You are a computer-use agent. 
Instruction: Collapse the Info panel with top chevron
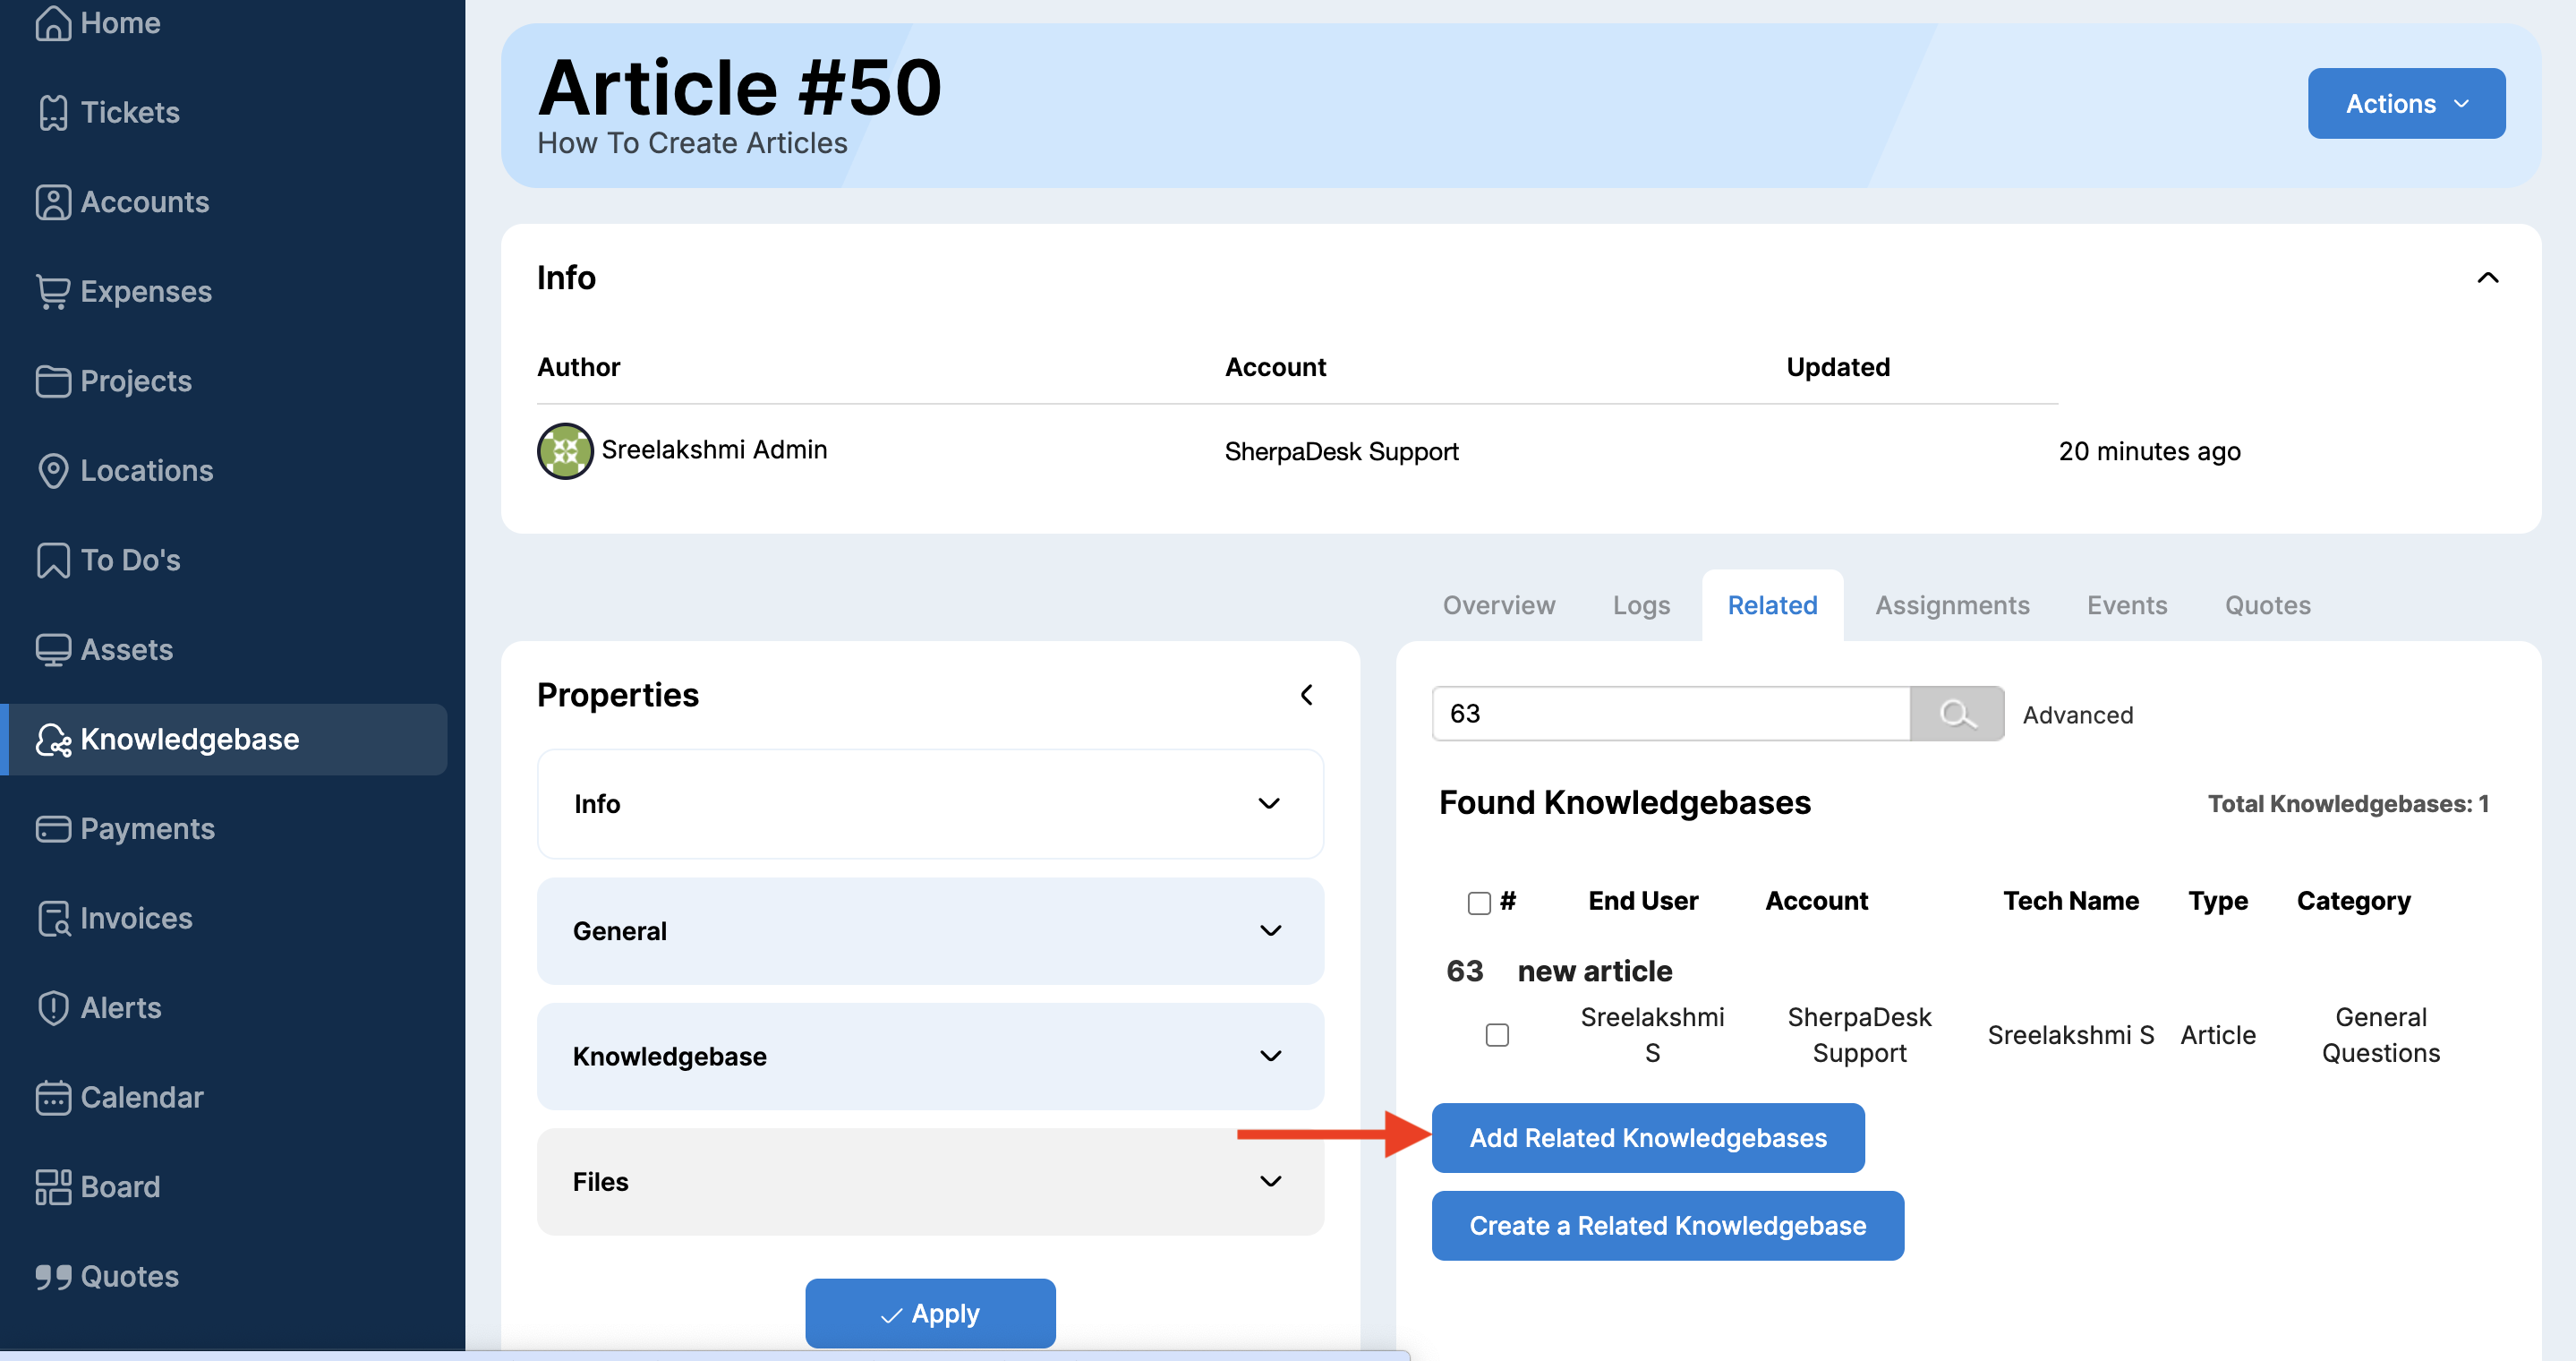2487,278
